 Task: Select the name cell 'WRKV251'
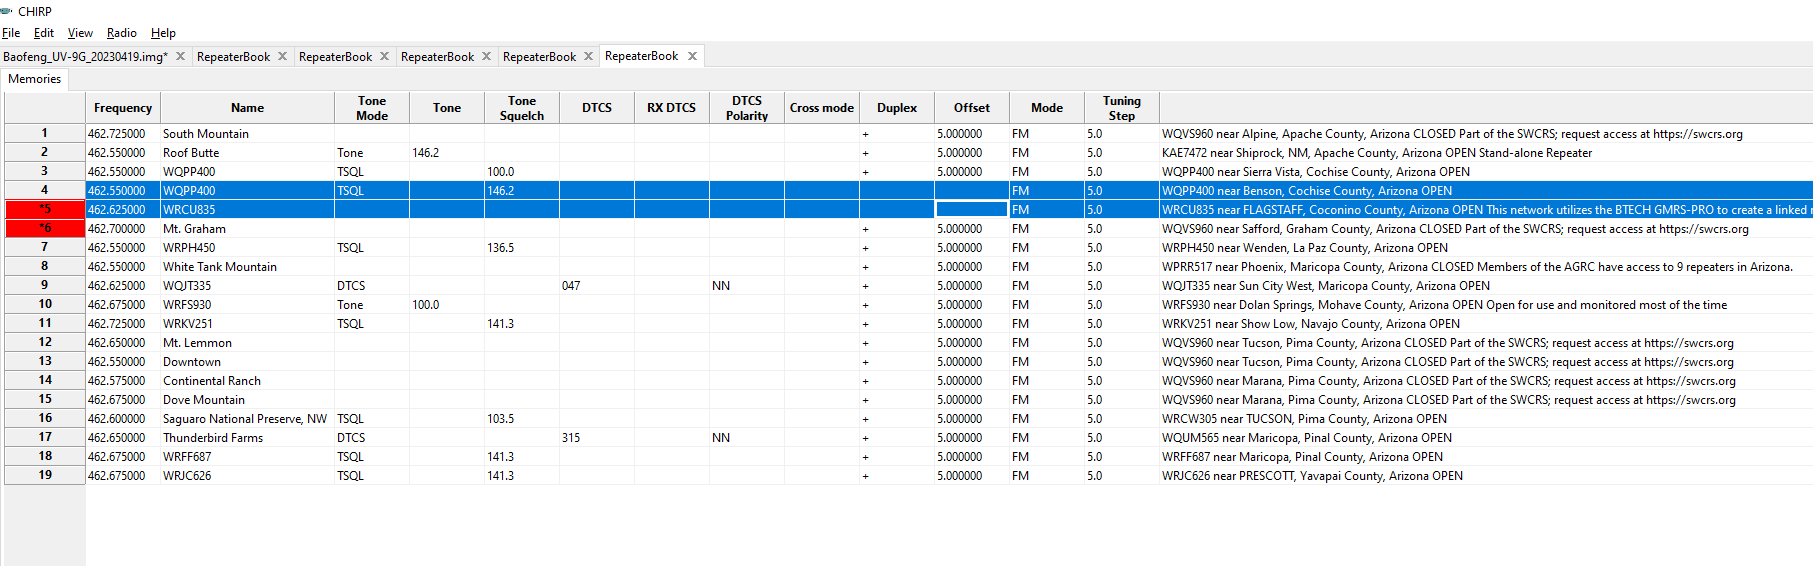pos(247,323)
